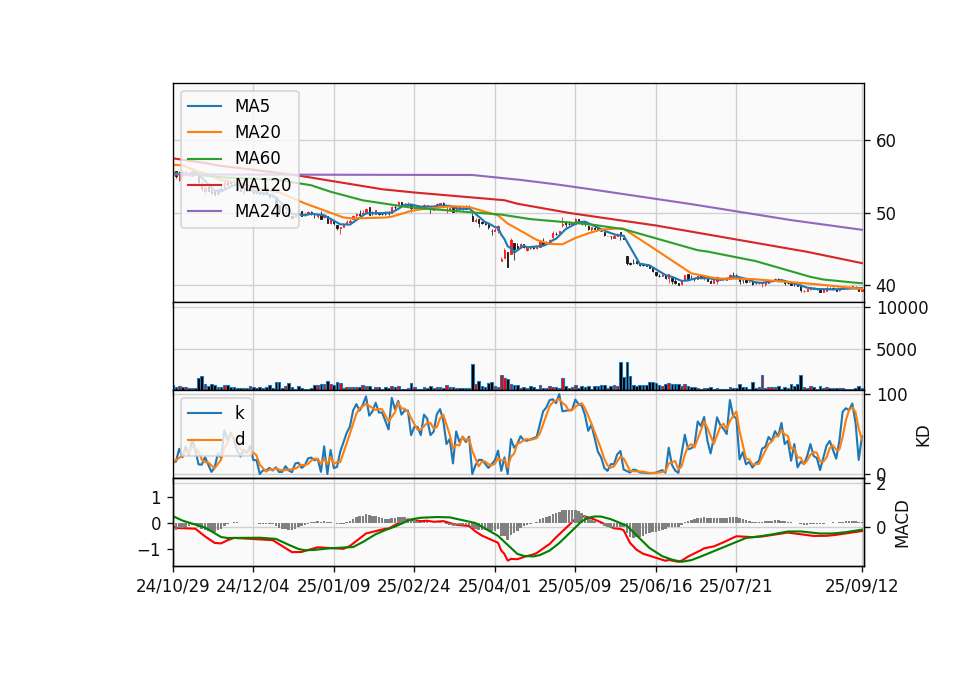Viewport: 960px width, 690px height.
Task: Click the orange MA20 legend line sample
Action: coord(205,132)
